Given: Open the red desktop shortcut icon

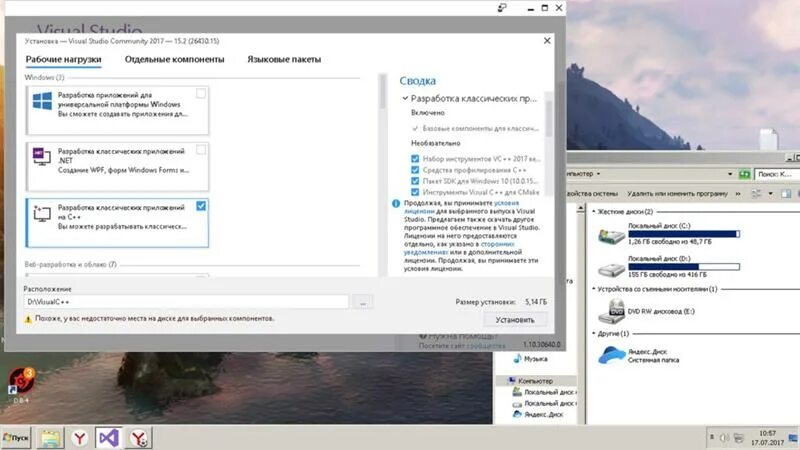Looking at the screenshot, I should click(21, 381).
